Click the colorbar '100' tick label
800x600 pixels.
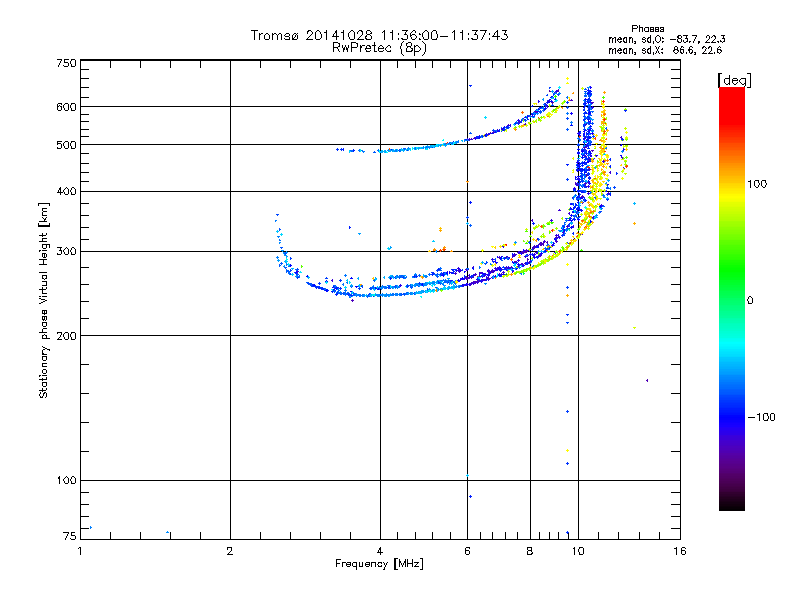click(757, 184)
